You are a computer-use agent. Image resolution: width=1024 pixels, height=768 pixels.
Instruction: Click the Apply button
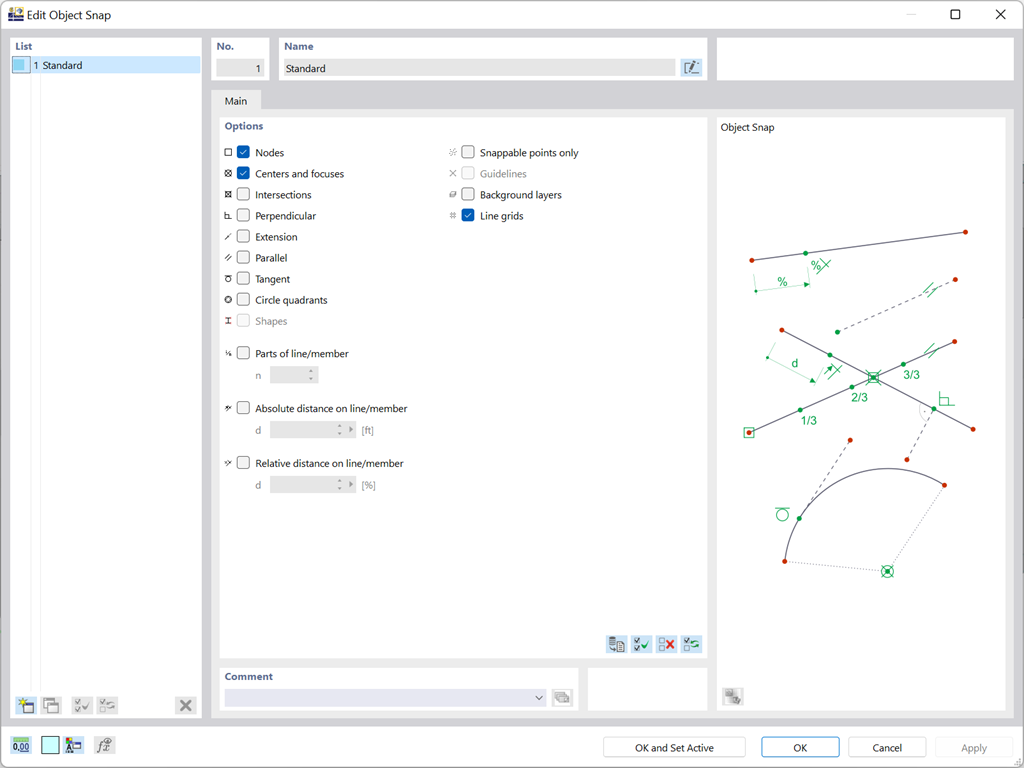[x=974, y=748]
